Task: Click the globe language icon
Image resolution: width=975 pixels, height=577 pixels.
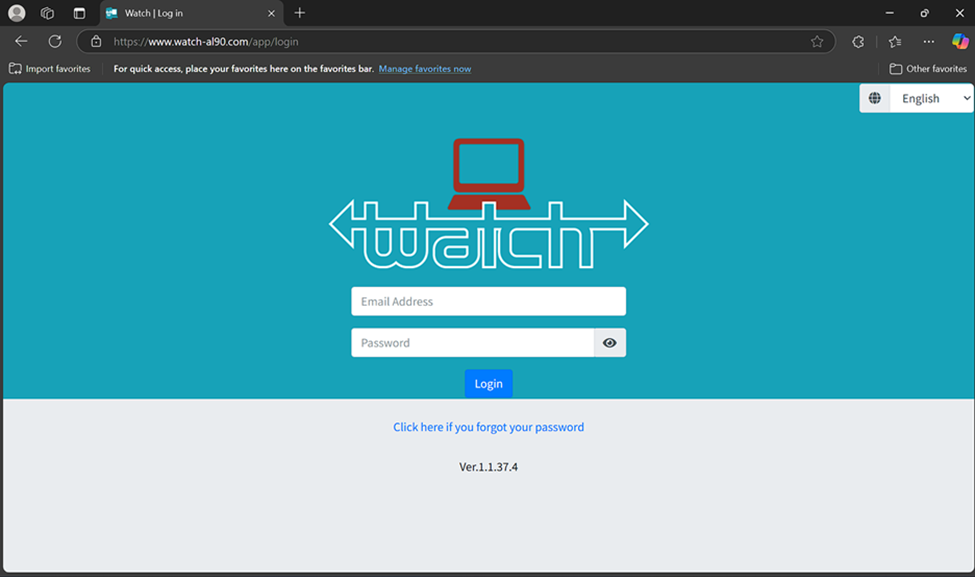Action: tap(875, 98)
